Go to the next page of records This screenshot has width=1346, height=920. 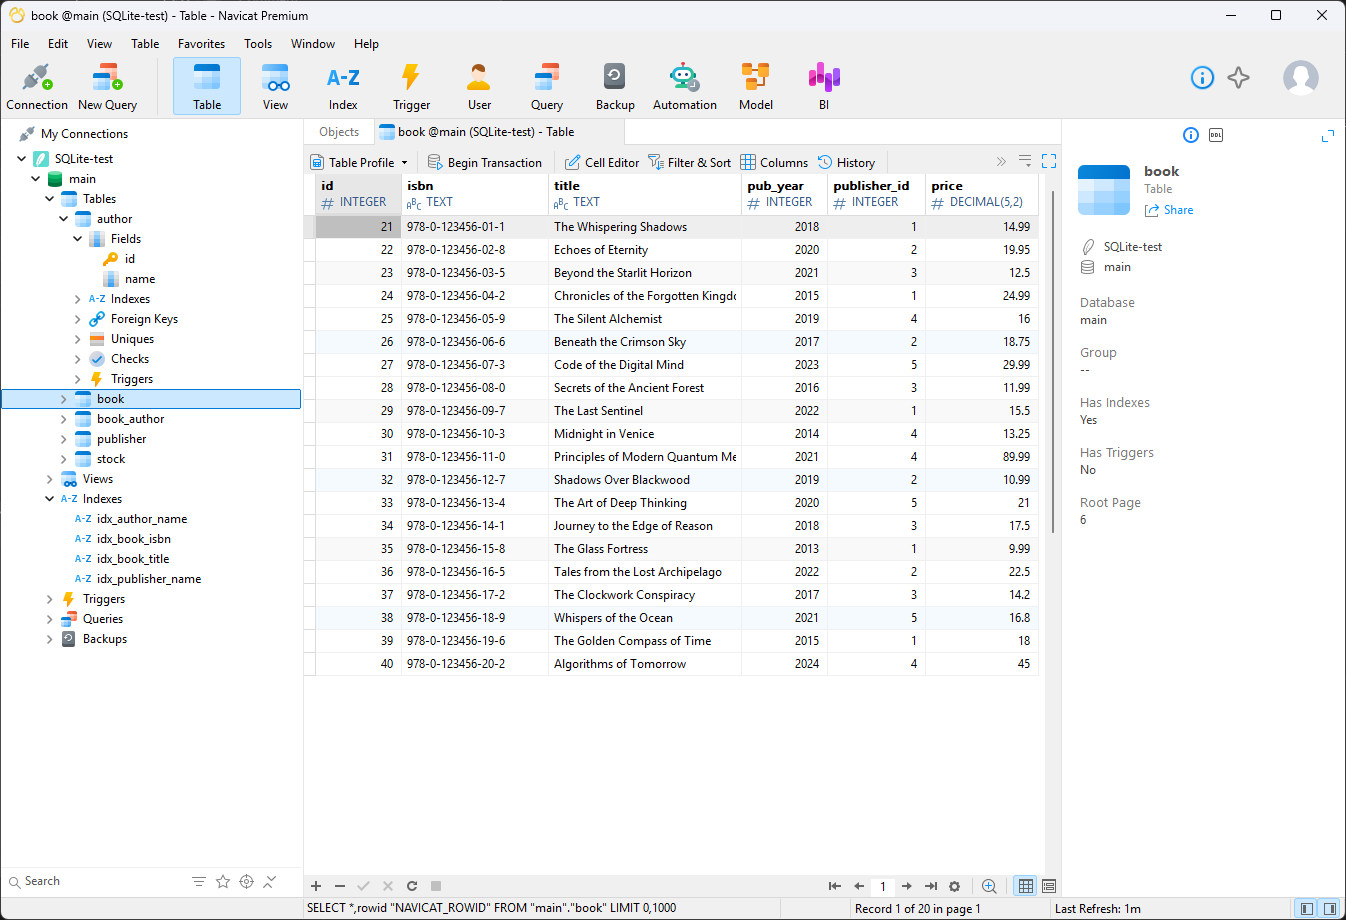(907, 886)
